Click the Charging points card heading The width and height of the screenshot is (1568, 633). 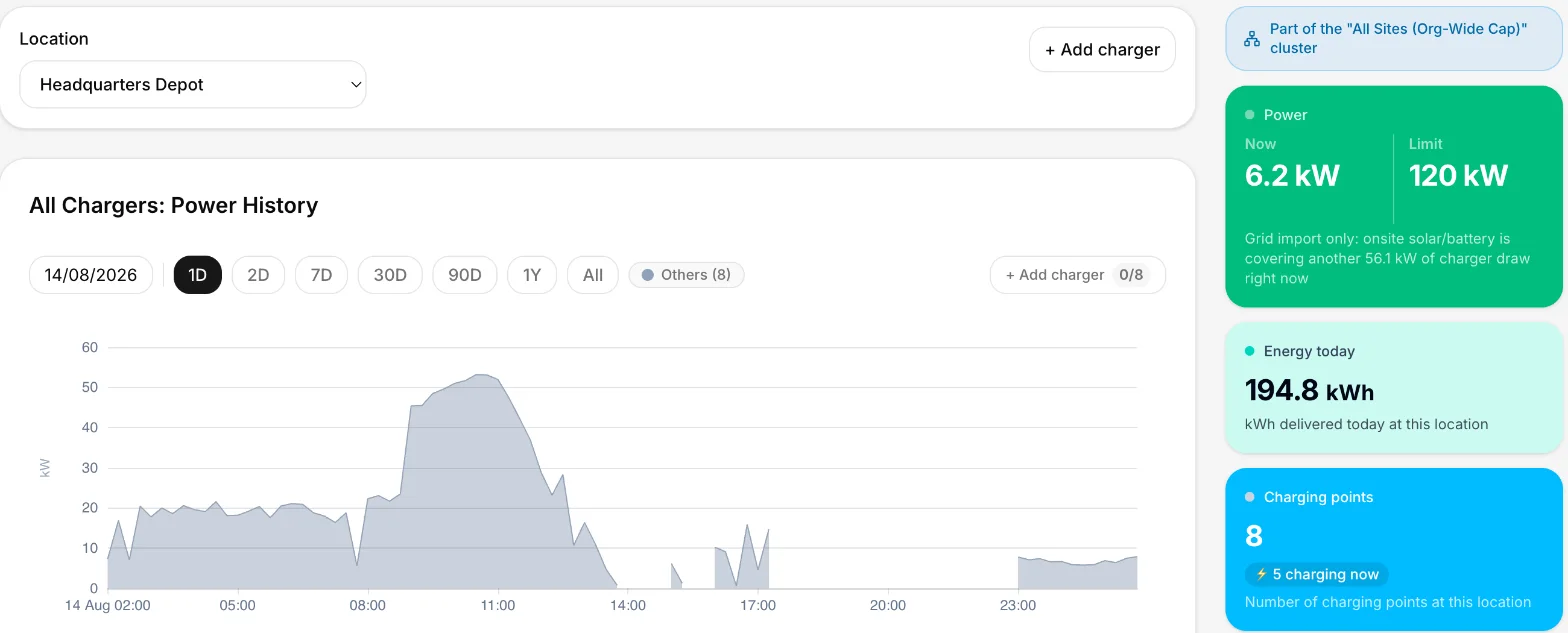(x=1318, y=497)
